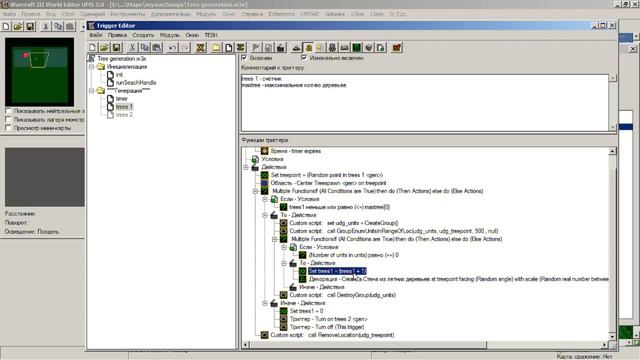The image size is (640, 360).
Task: Click Test Map red icon in toolbar
Action: click(x=396, y=48)
